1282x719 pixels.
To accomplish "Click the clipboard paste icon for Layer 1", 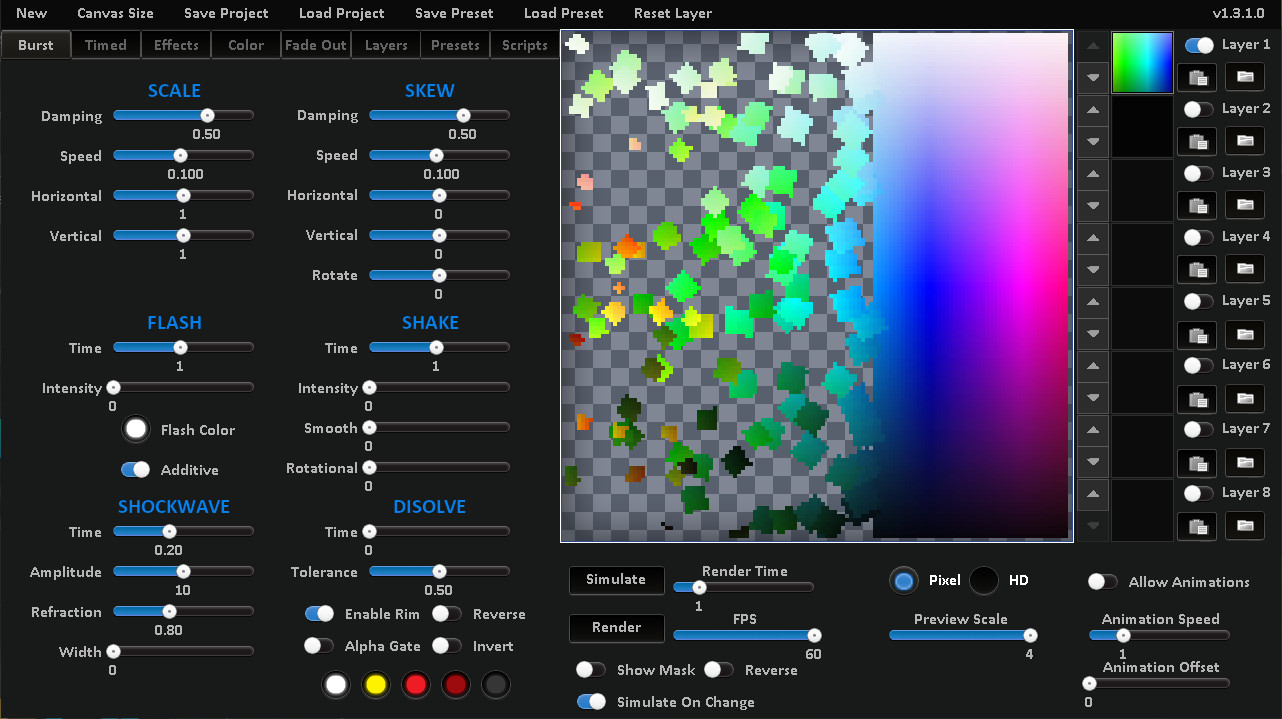I will click(x=1197, y=77).
